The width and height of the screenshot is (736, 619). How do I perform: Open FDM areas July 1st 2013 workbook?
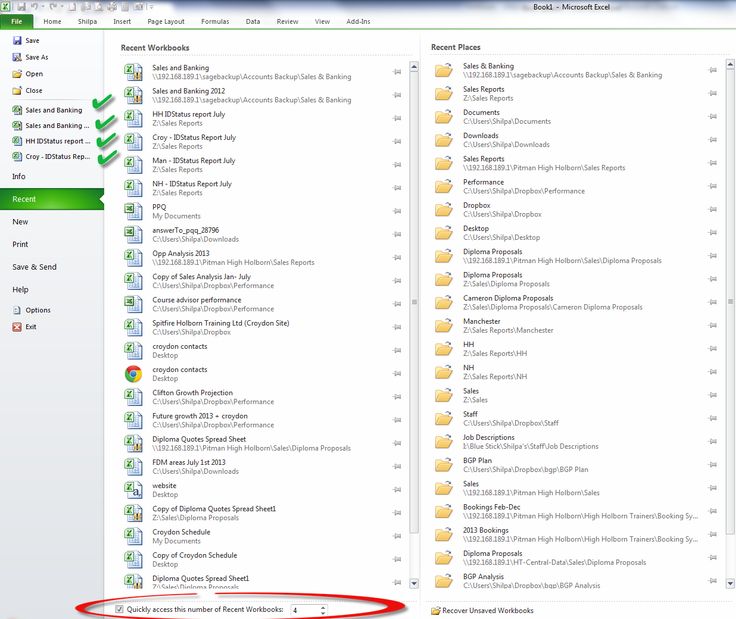tap(262, 467)
